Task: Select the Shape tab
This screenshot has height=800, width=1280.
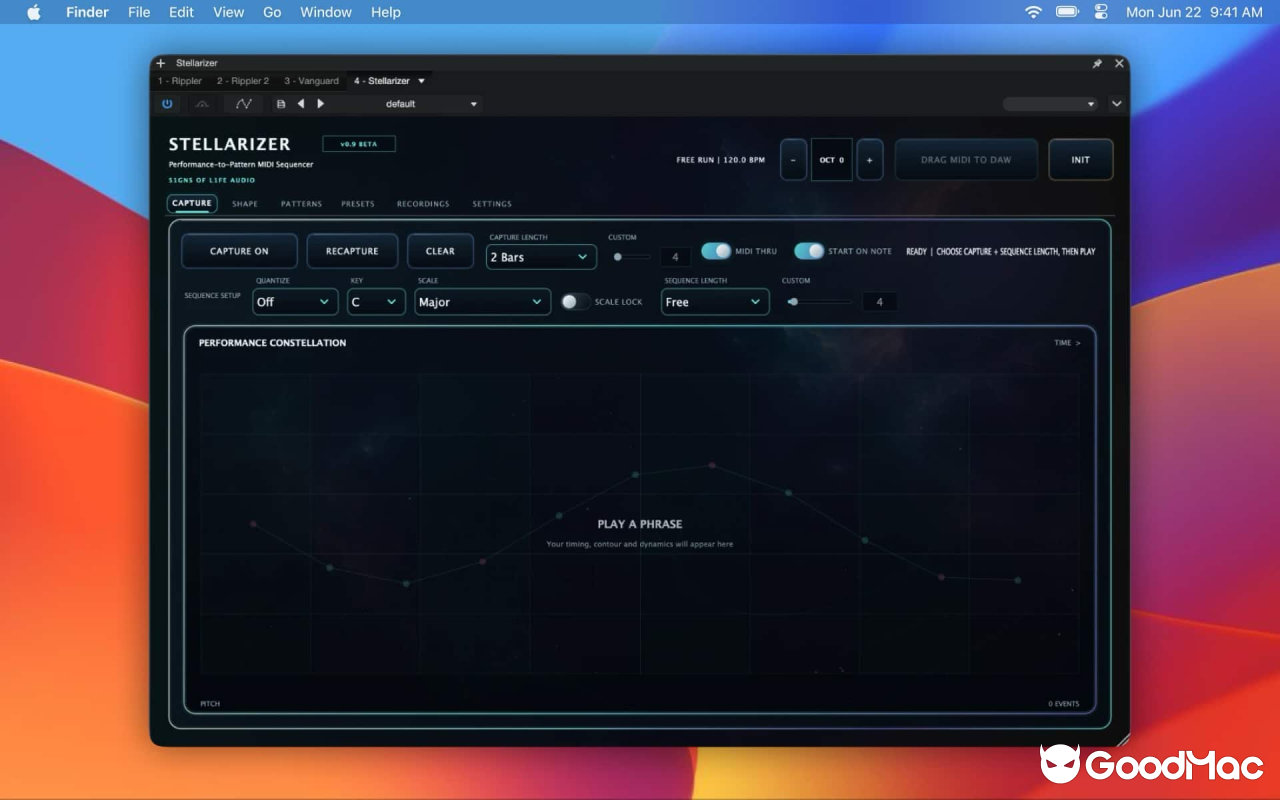Action: click(245, 204)
